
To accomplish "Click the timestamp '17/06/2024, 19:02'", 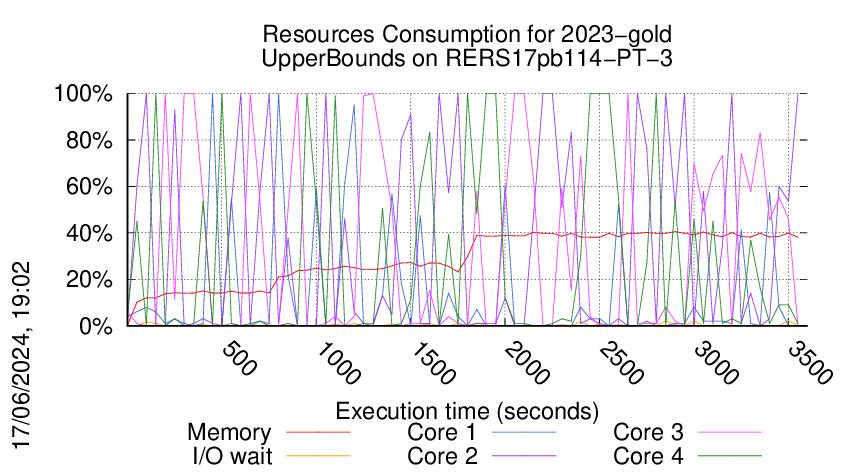I will (x=22, y=356).
